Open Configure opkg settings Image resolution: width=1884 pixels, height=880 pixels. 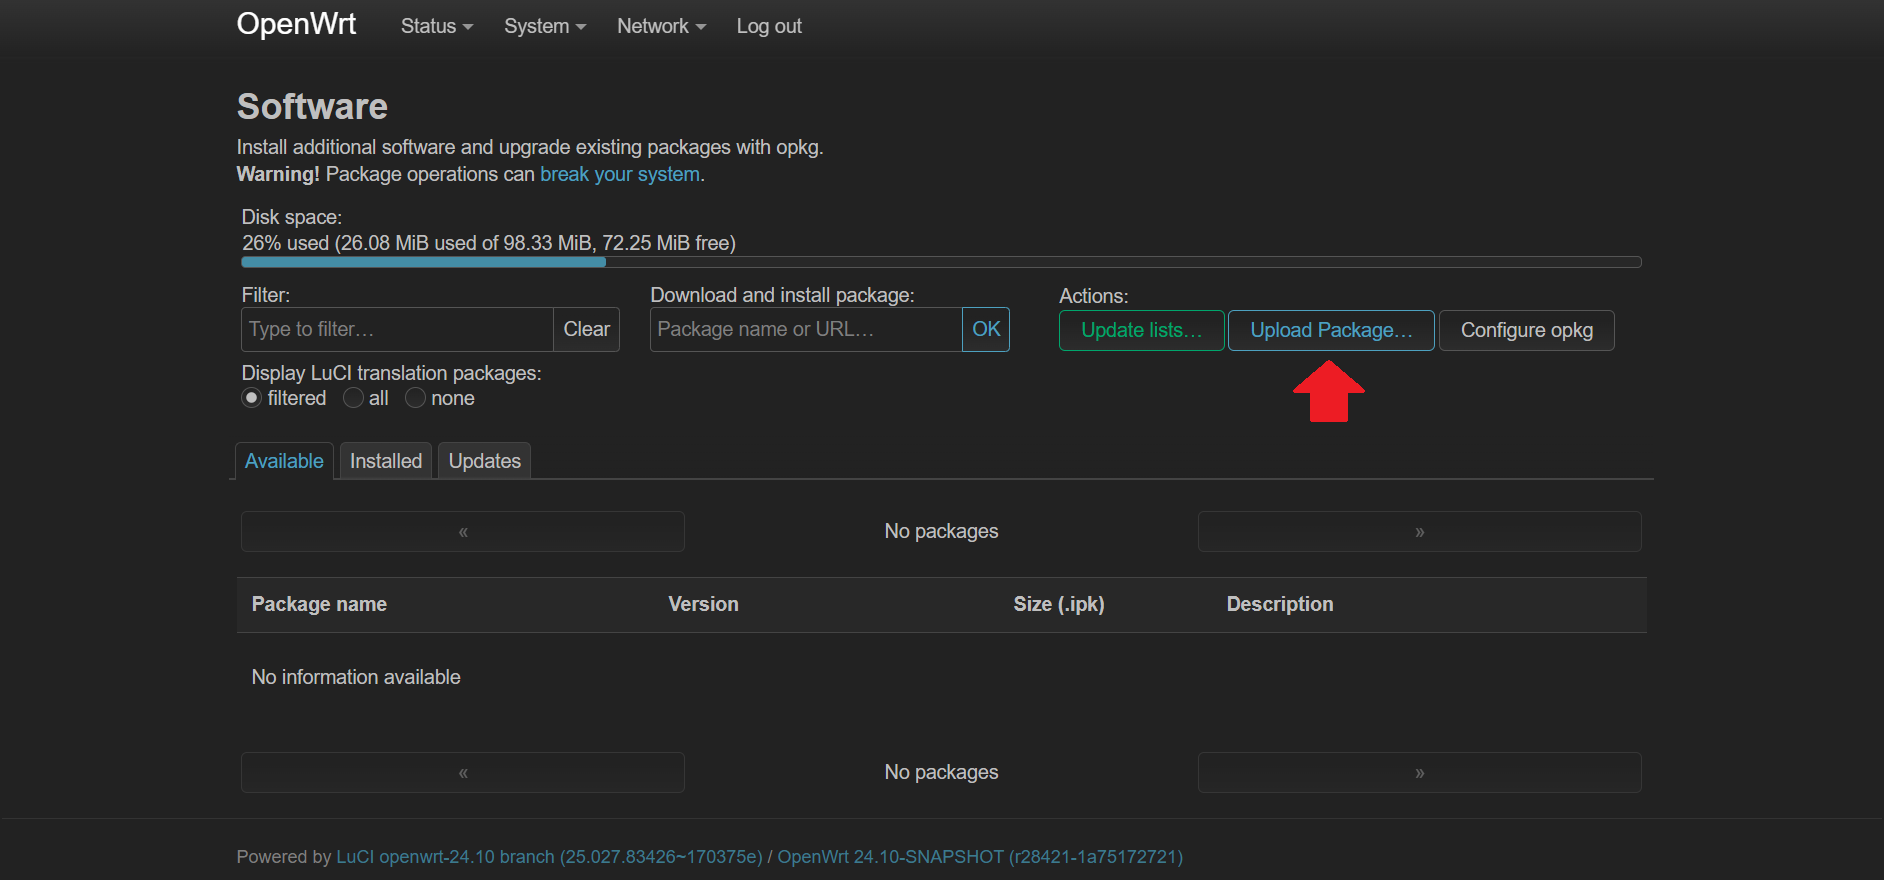click(1527, 330)
